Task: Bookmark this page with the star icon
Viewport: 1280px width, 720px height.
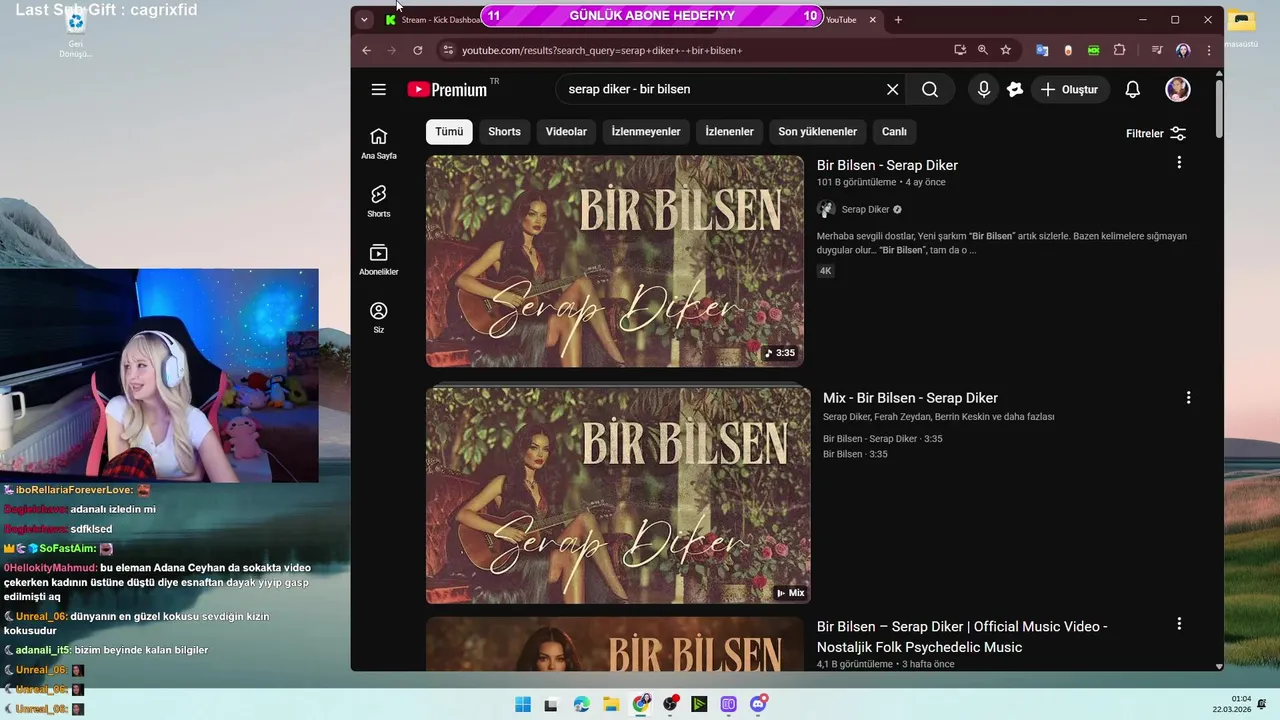Action: pos(1006,50)
